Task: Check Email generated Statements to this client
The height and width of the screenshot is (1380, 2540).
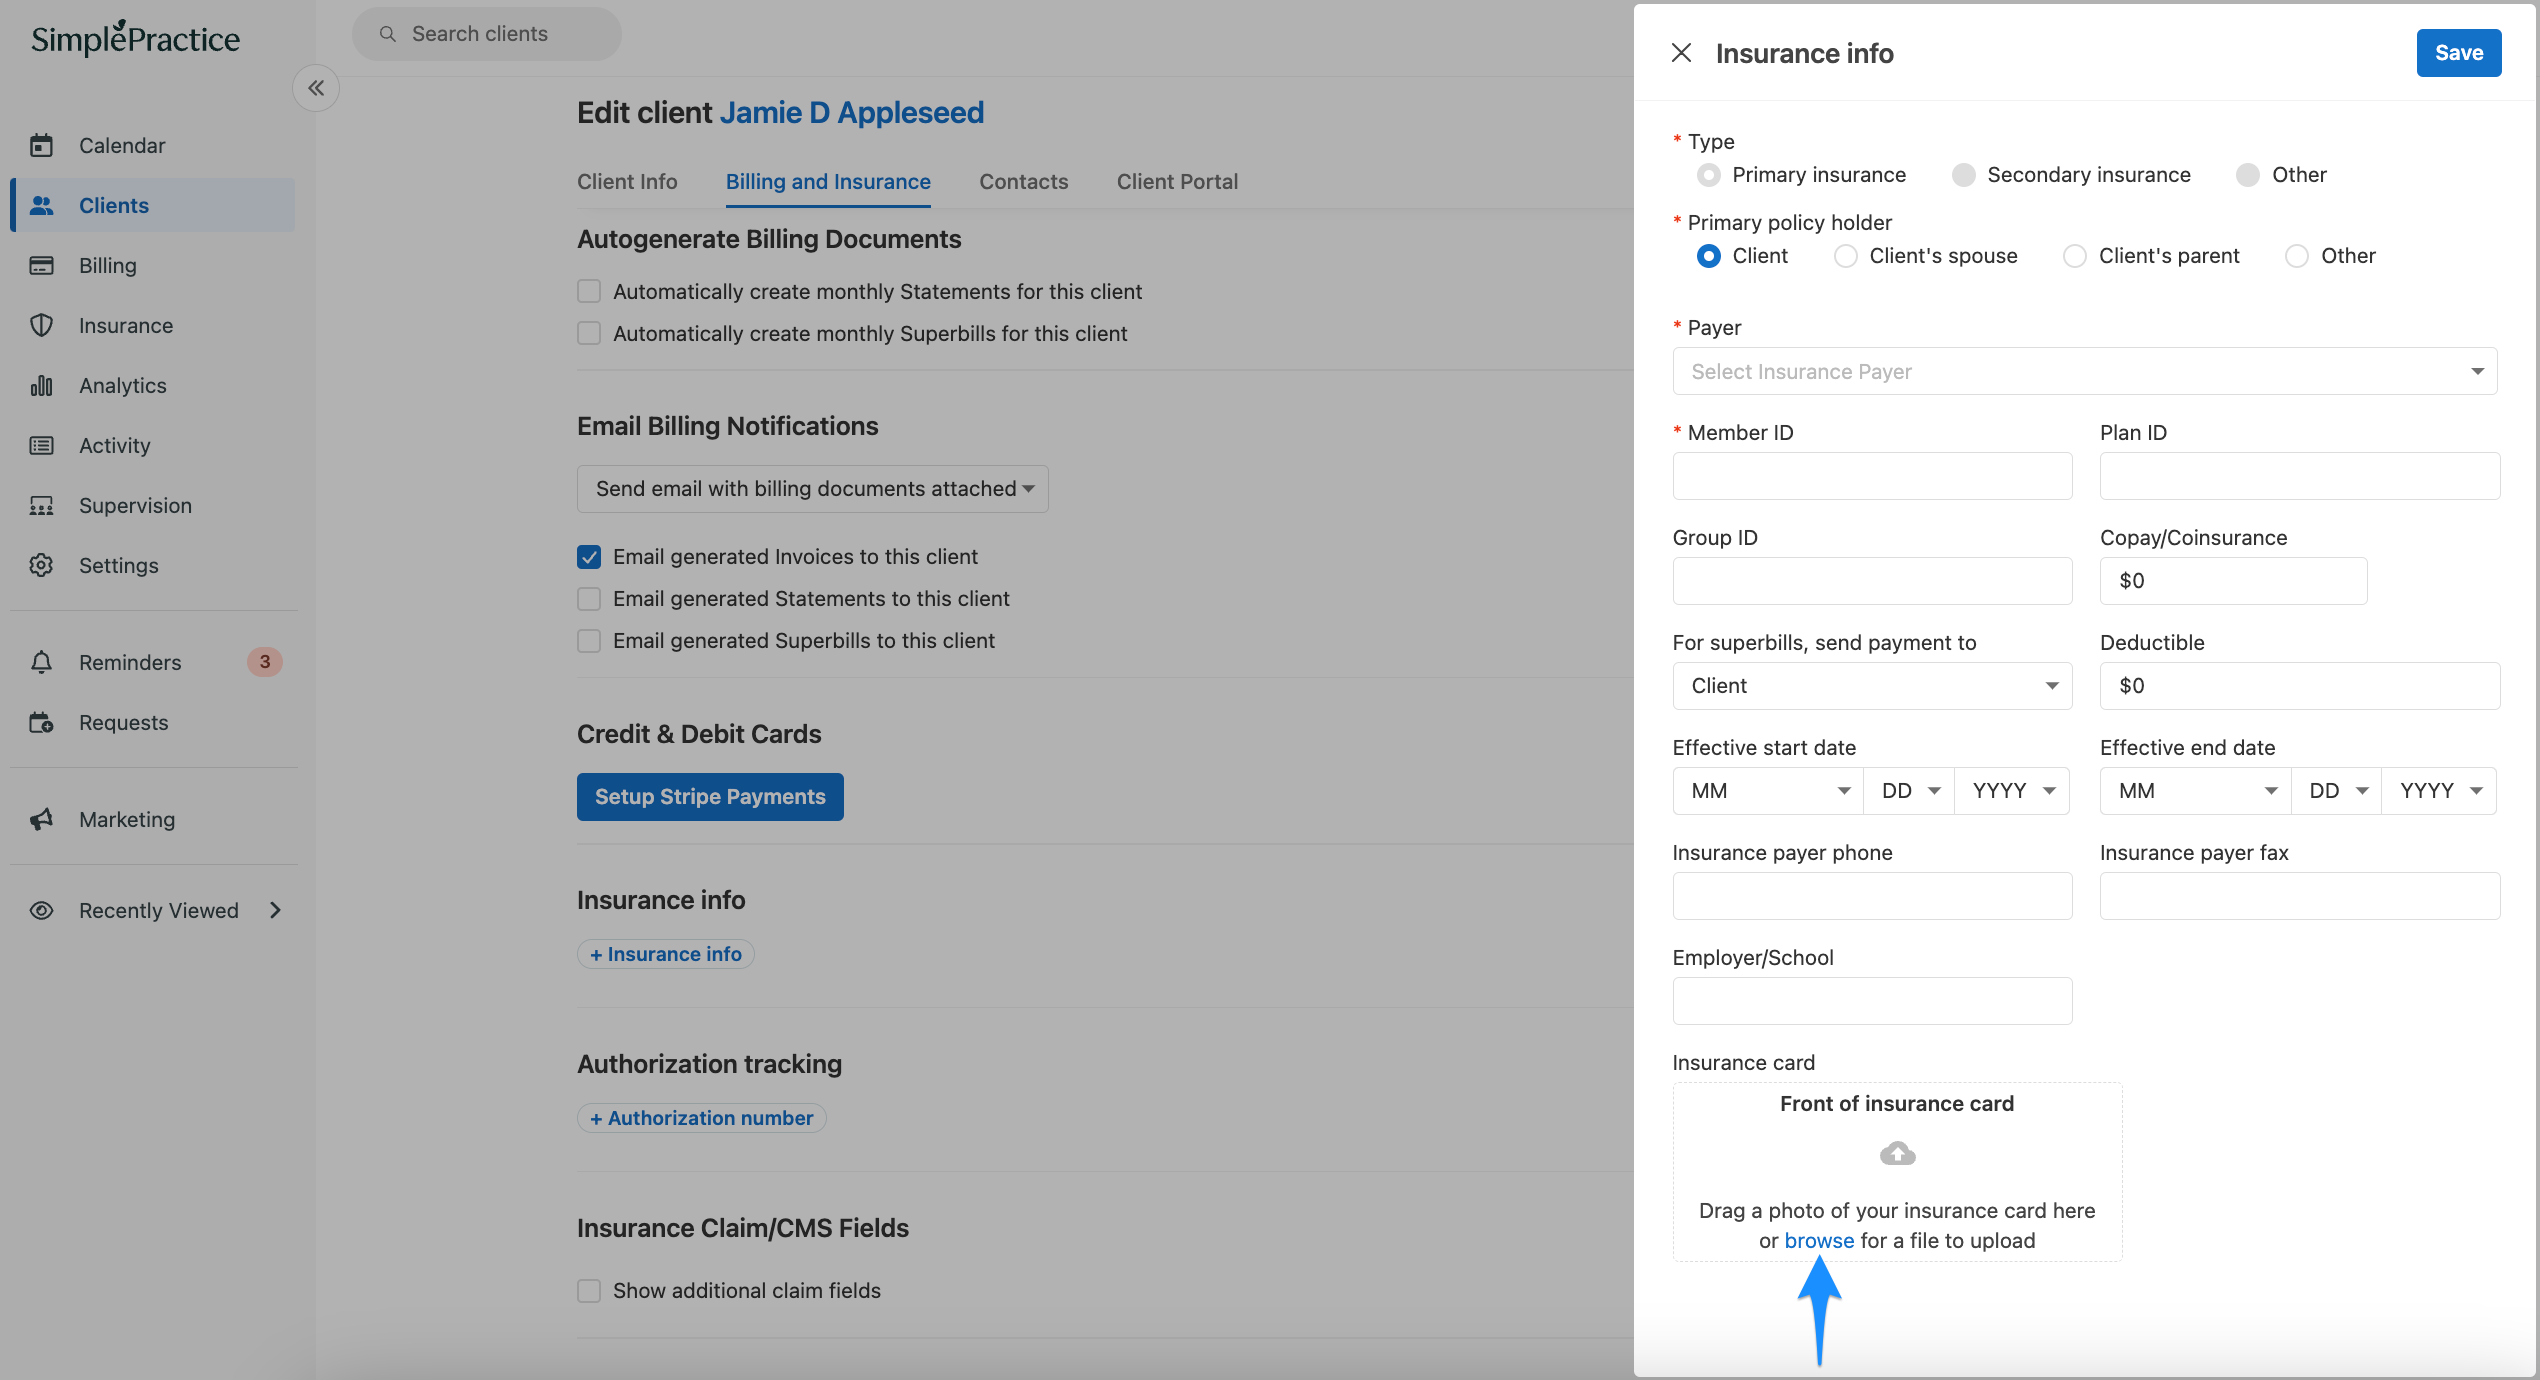Action: (x=589, y=599)
